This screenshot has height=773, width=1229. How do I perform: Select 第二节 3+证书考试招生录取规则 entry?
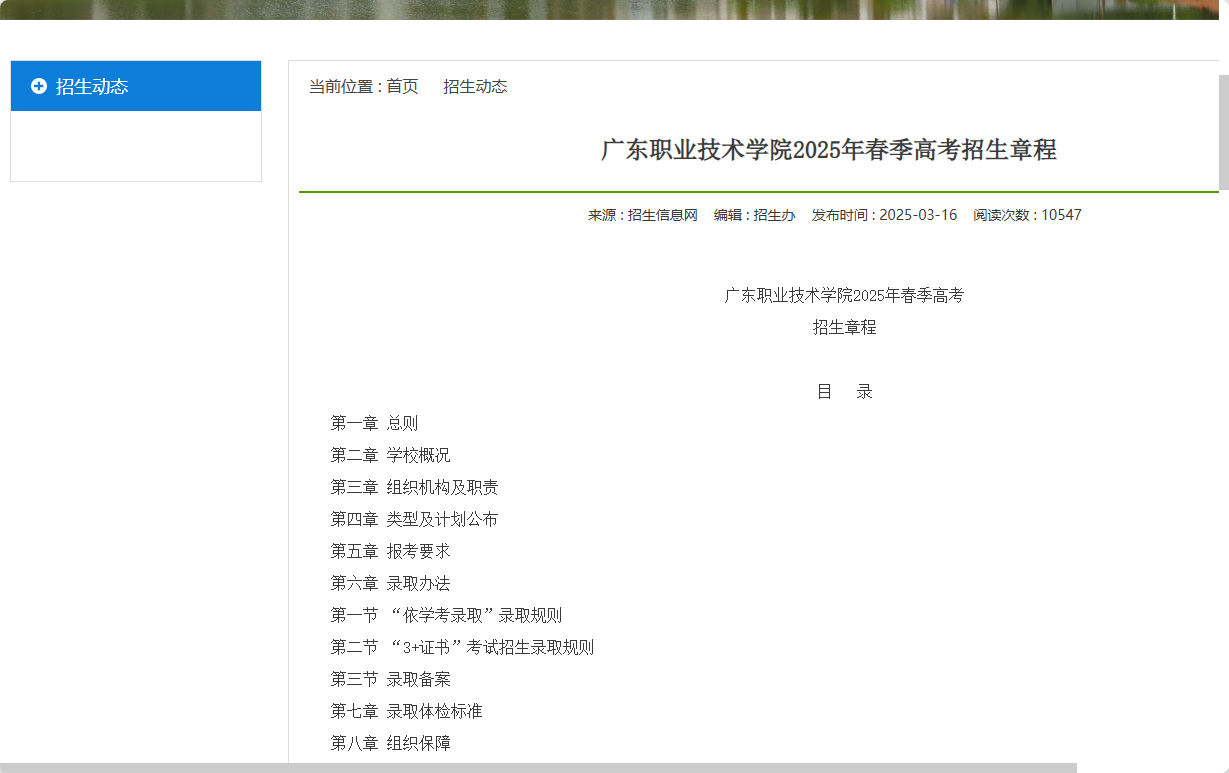pos(462,646)
